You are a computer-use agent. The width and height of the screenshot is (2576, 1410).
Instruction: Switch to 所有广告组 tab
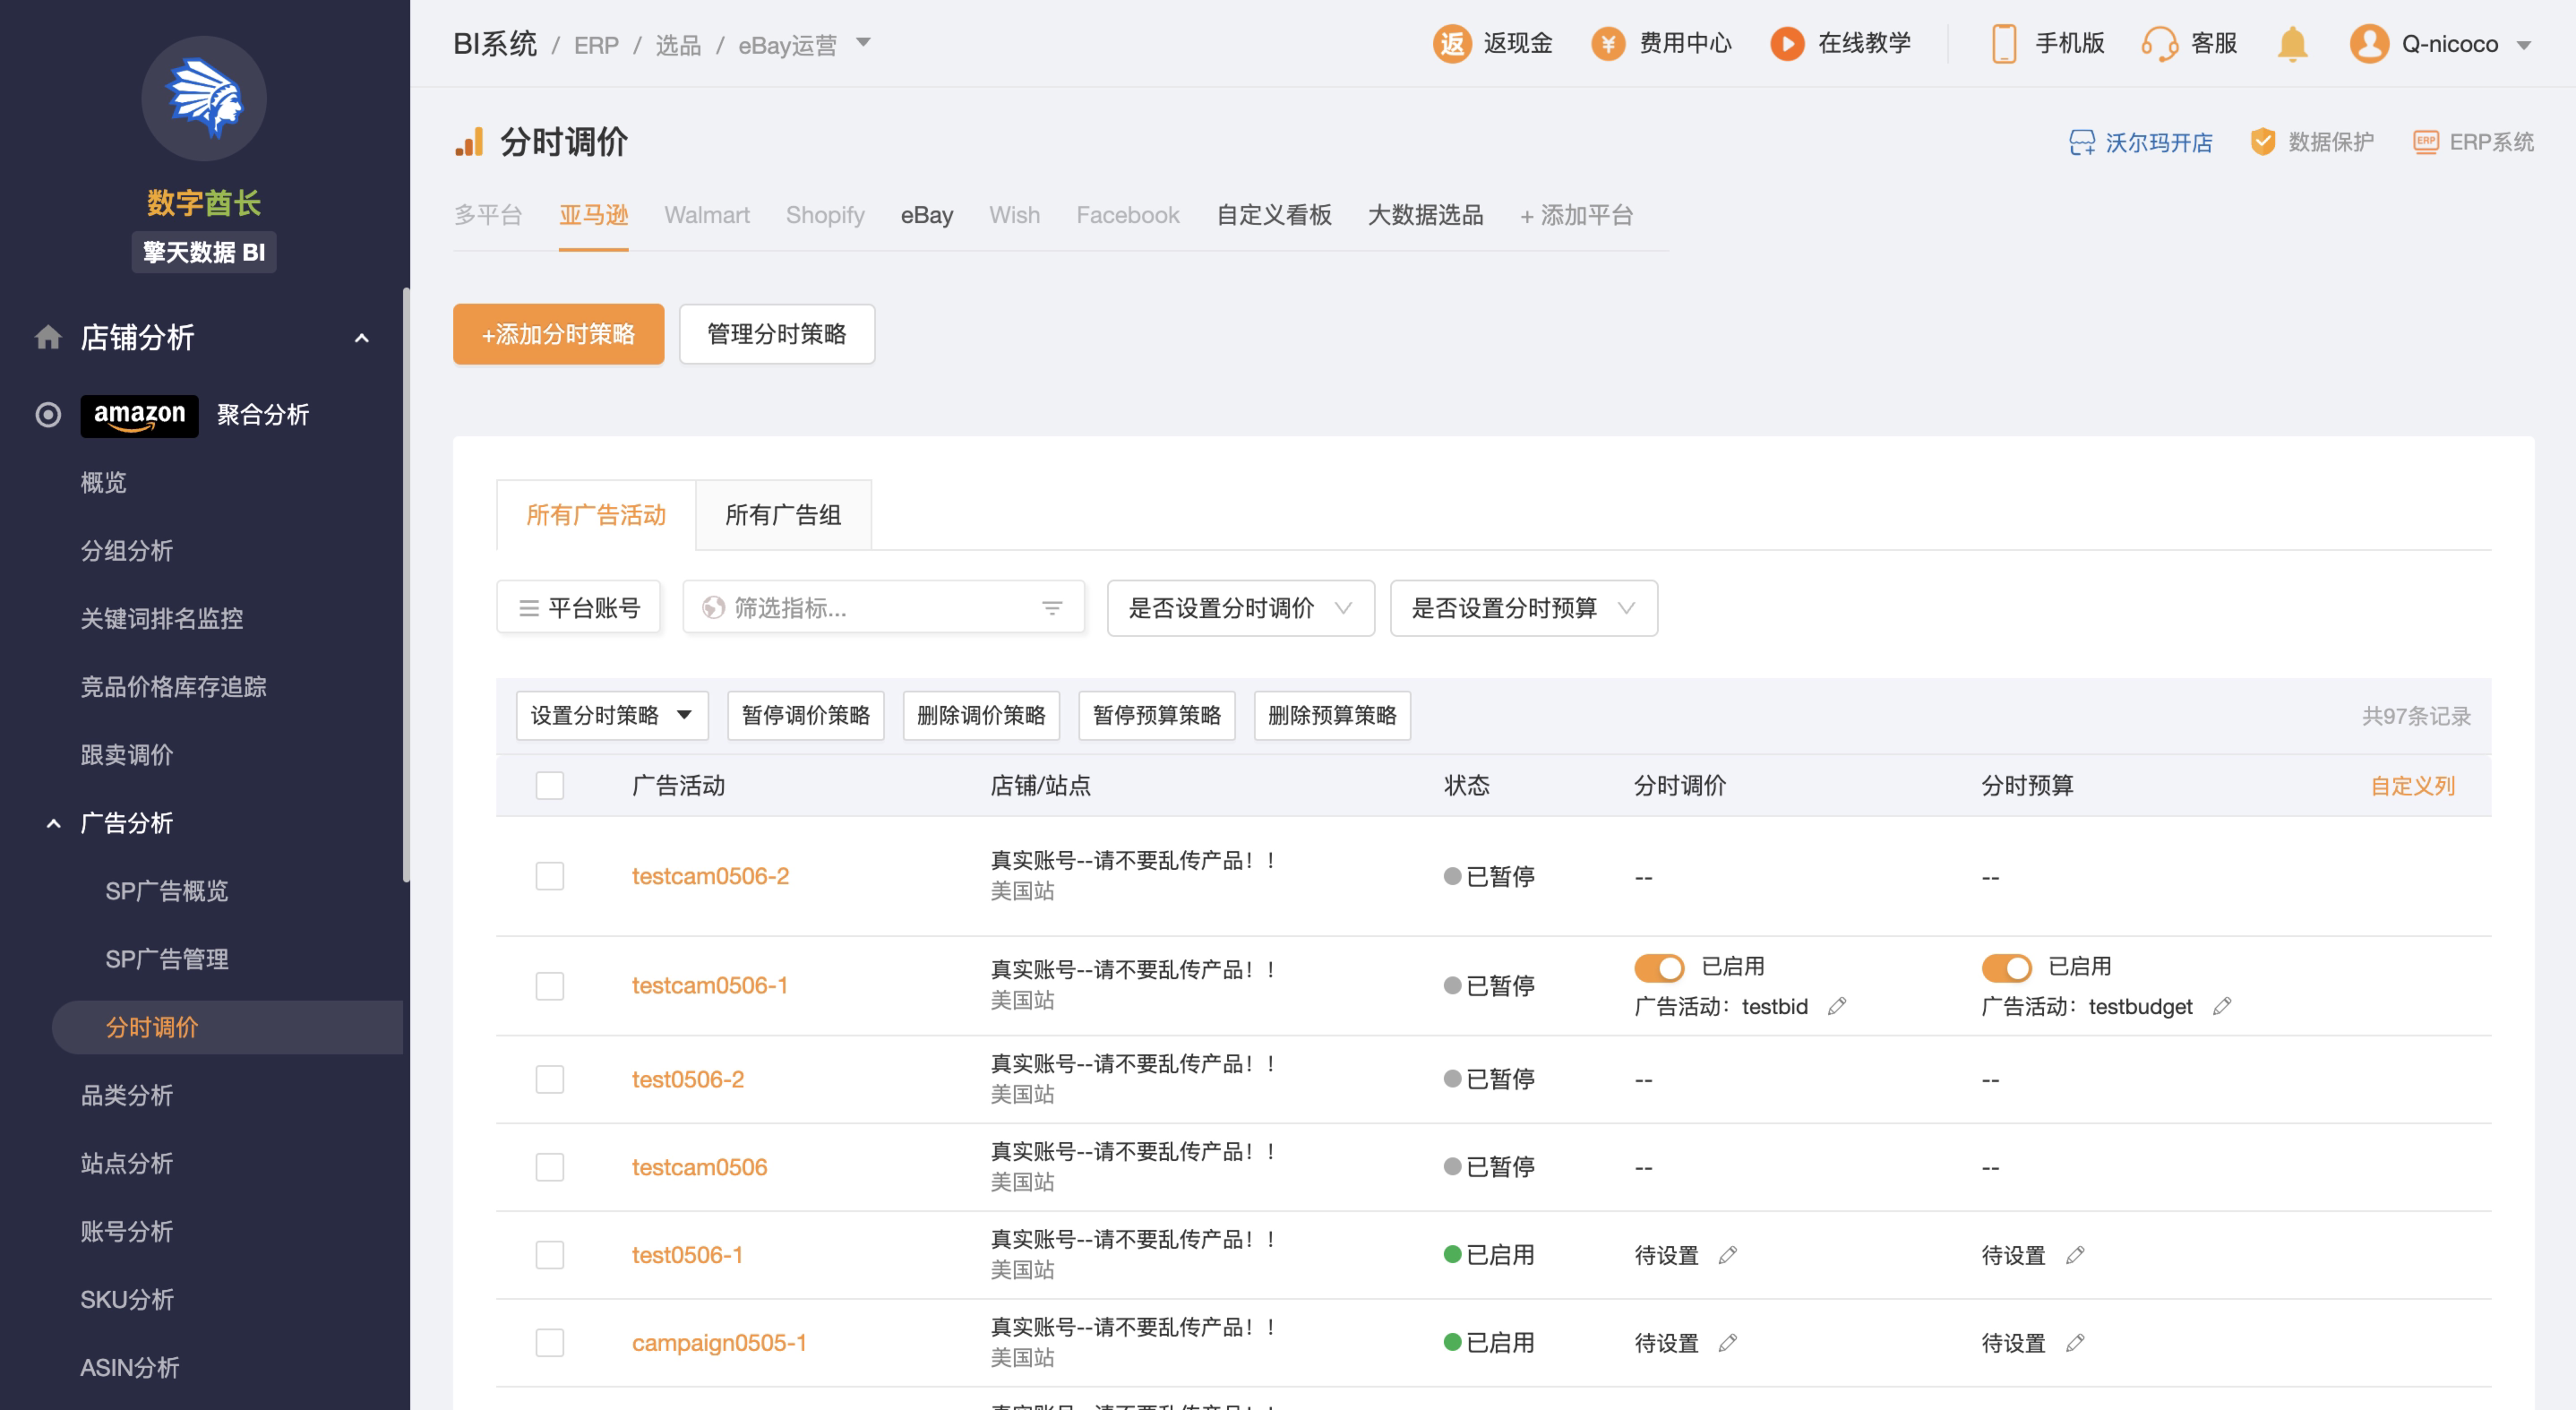(x=782, y=515)
